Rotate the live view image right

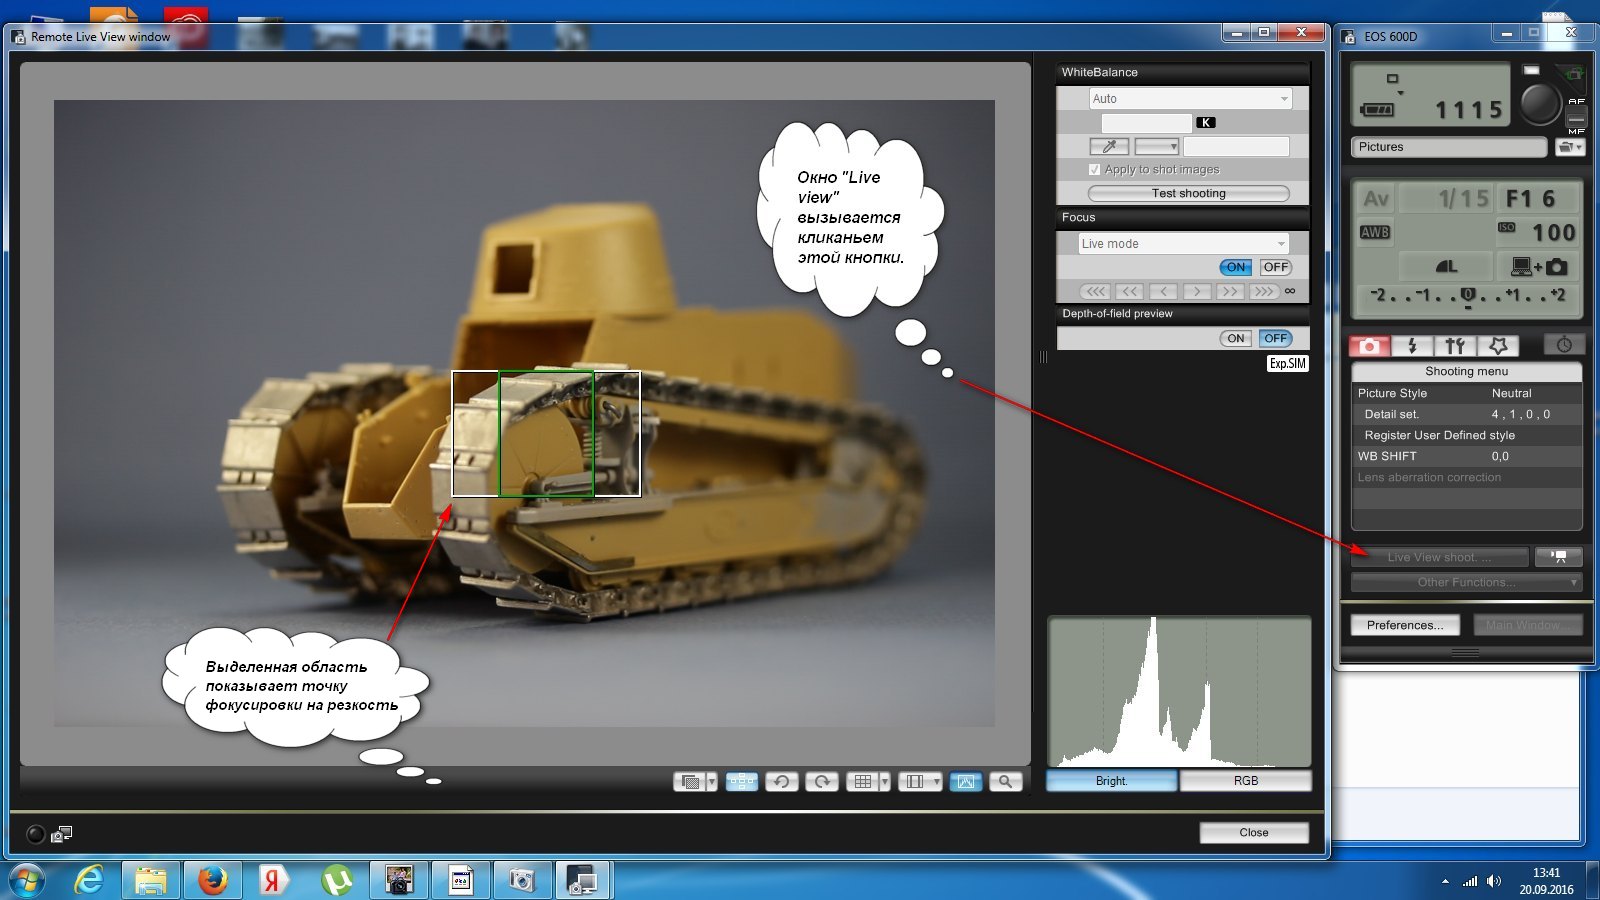tap(822, 781)
